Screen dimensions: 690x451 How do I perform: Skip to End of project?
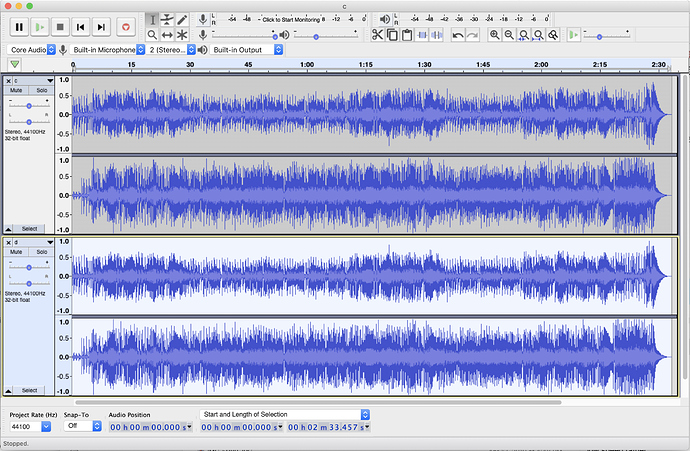pos(101,27)
